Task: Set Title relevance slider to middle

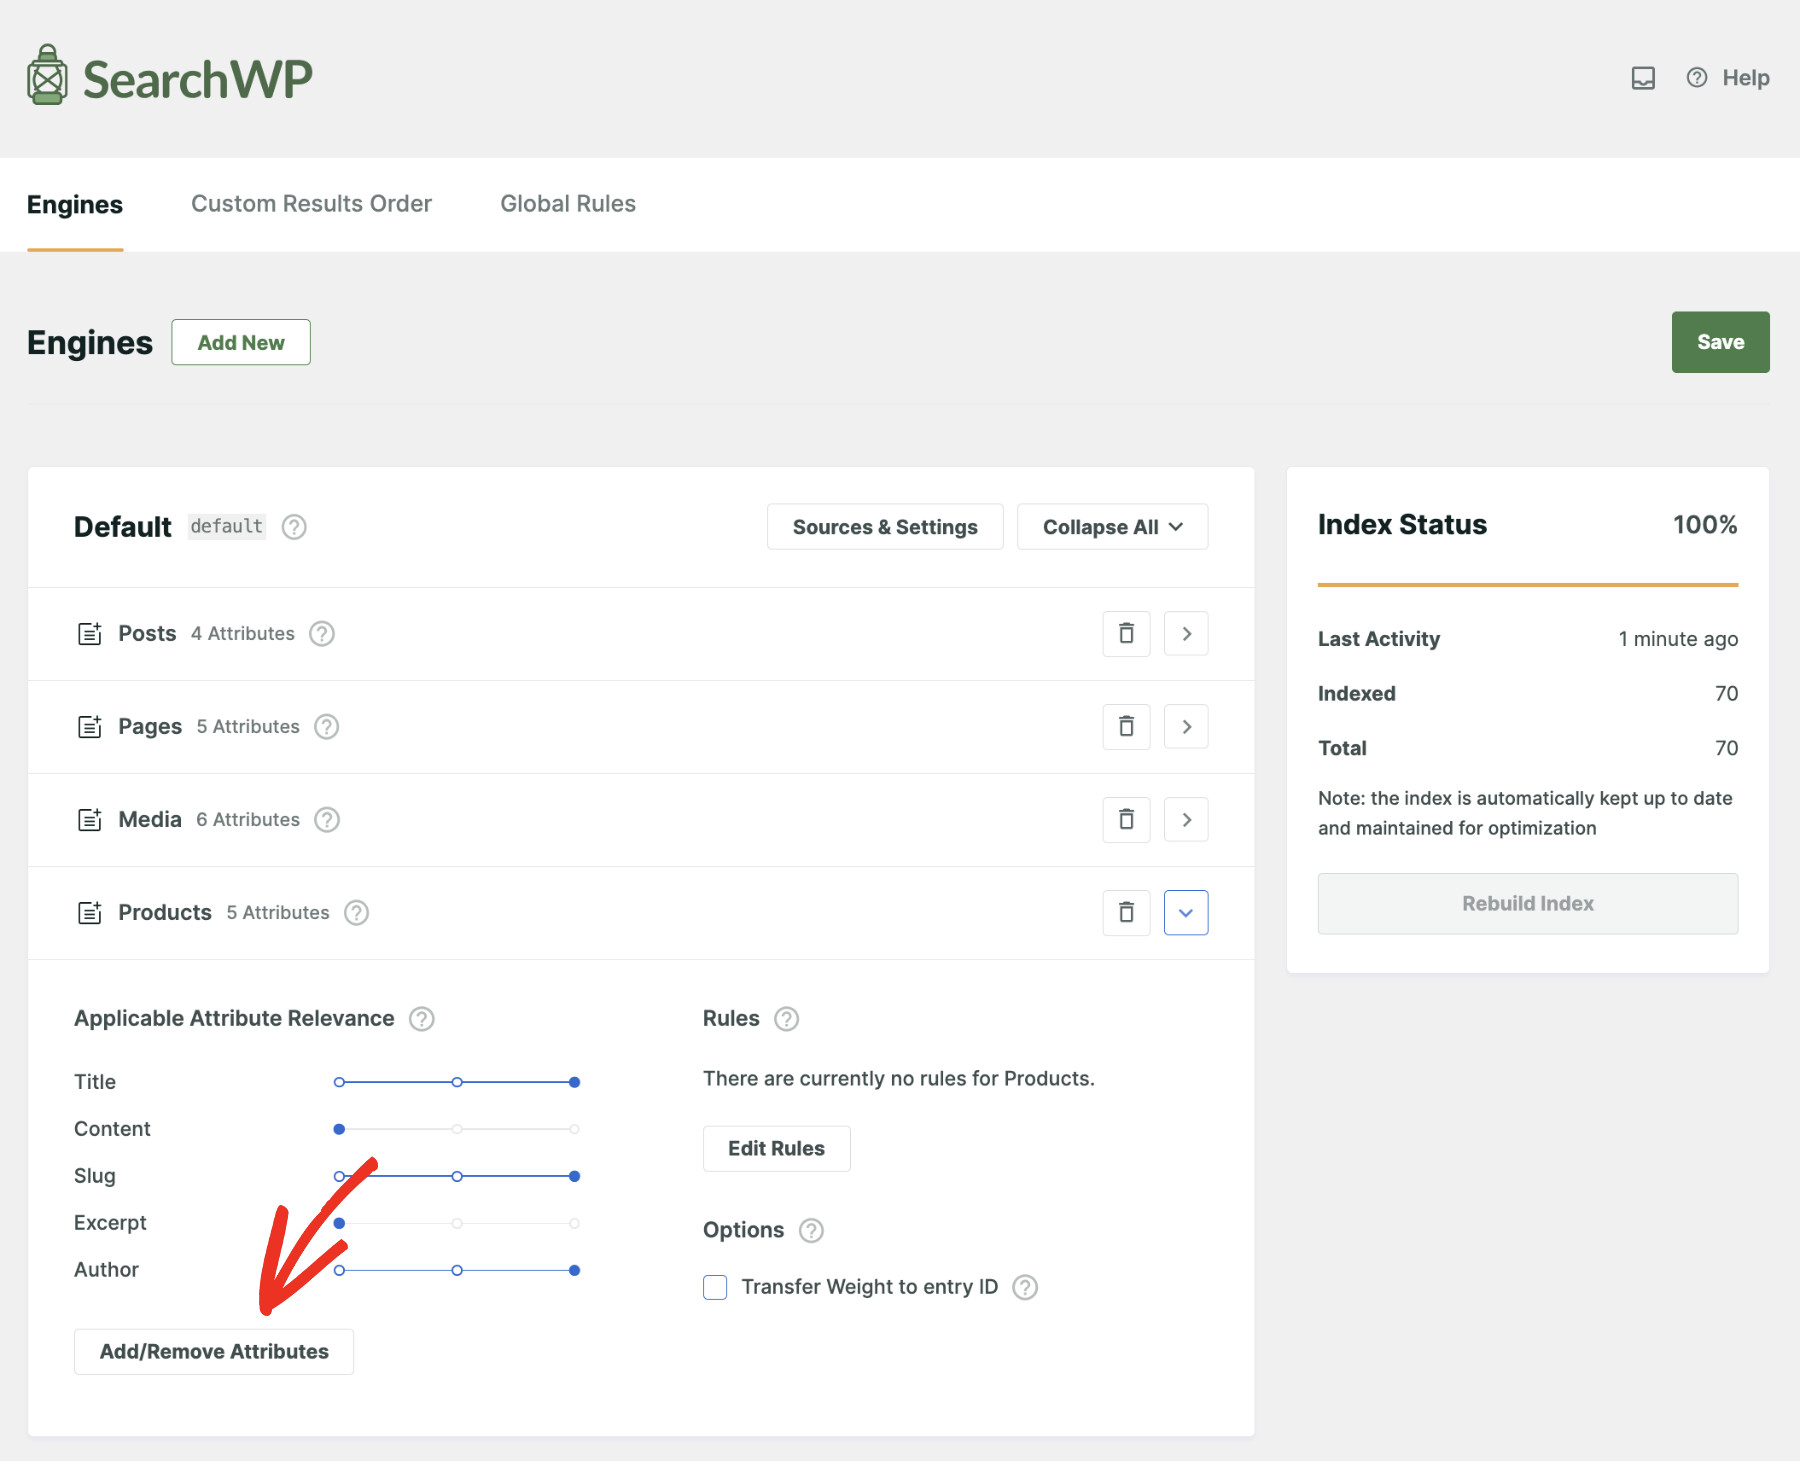Action: (457, 1082)
